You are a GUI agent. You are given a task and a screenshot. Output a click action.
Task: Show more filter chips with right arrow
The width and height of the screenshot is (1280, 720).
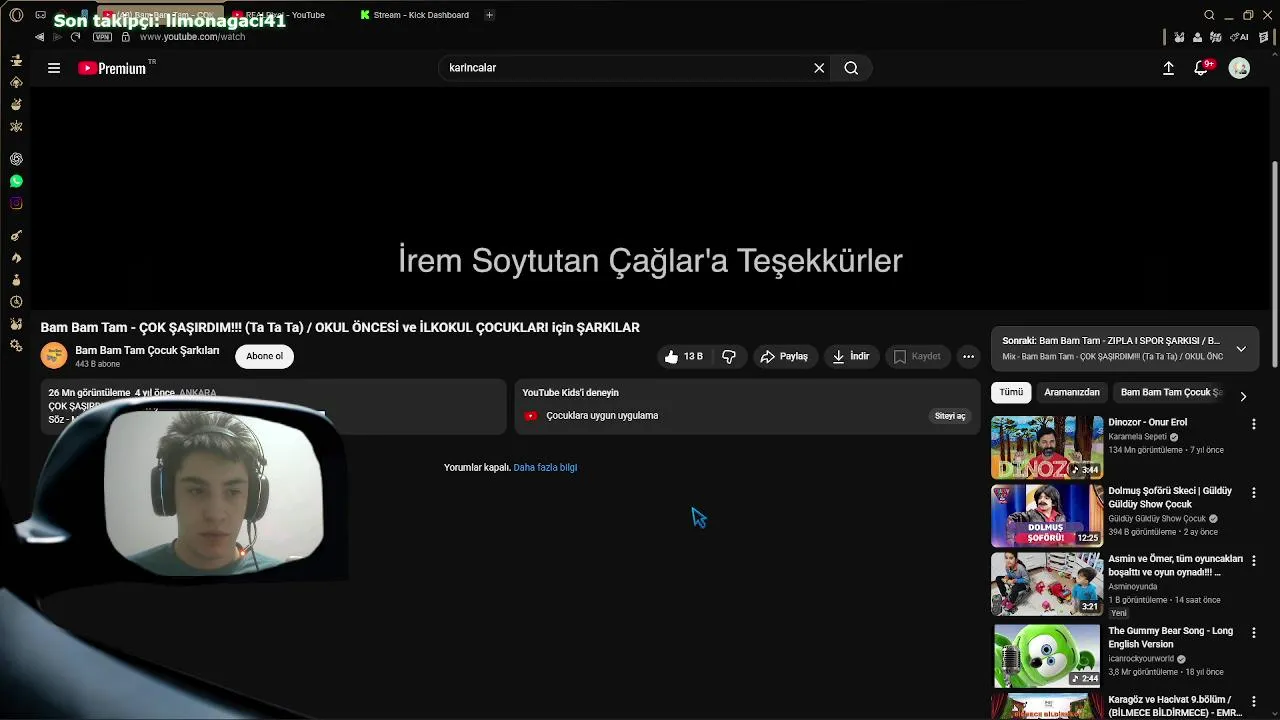(1243, 396)
